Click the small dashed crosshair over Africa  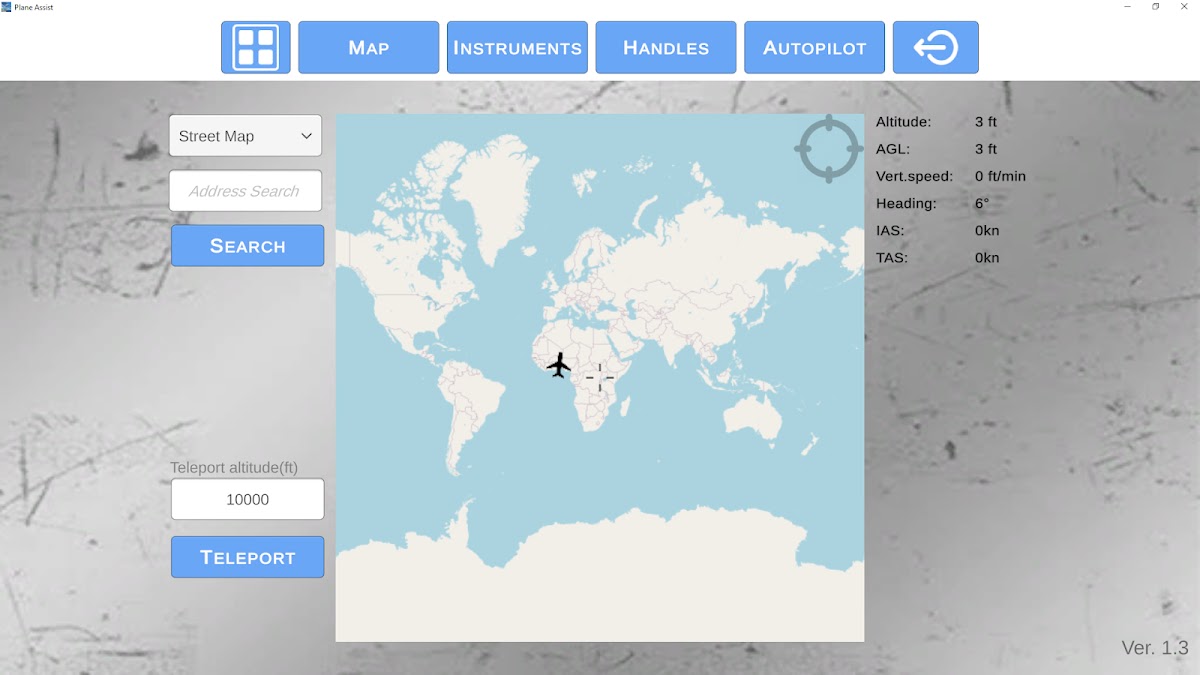(x=599, y=377)
